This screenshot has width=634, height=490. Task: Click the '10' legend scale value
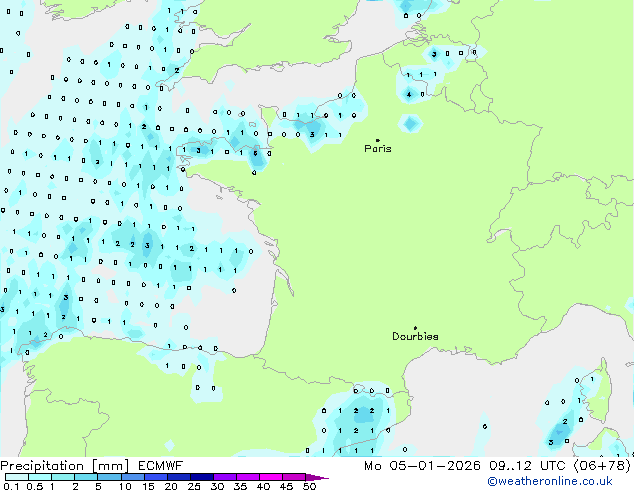125,486
